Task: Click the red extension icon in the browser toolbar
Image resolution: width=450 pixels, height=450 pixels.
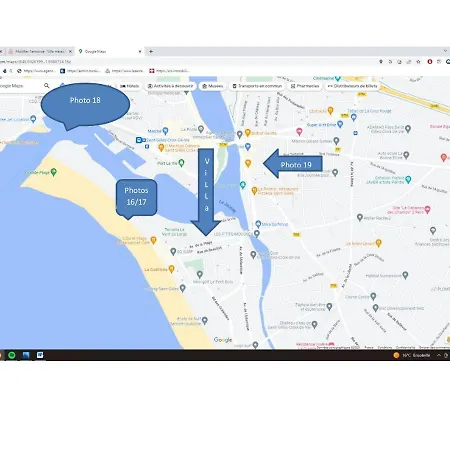Action: 430,62
